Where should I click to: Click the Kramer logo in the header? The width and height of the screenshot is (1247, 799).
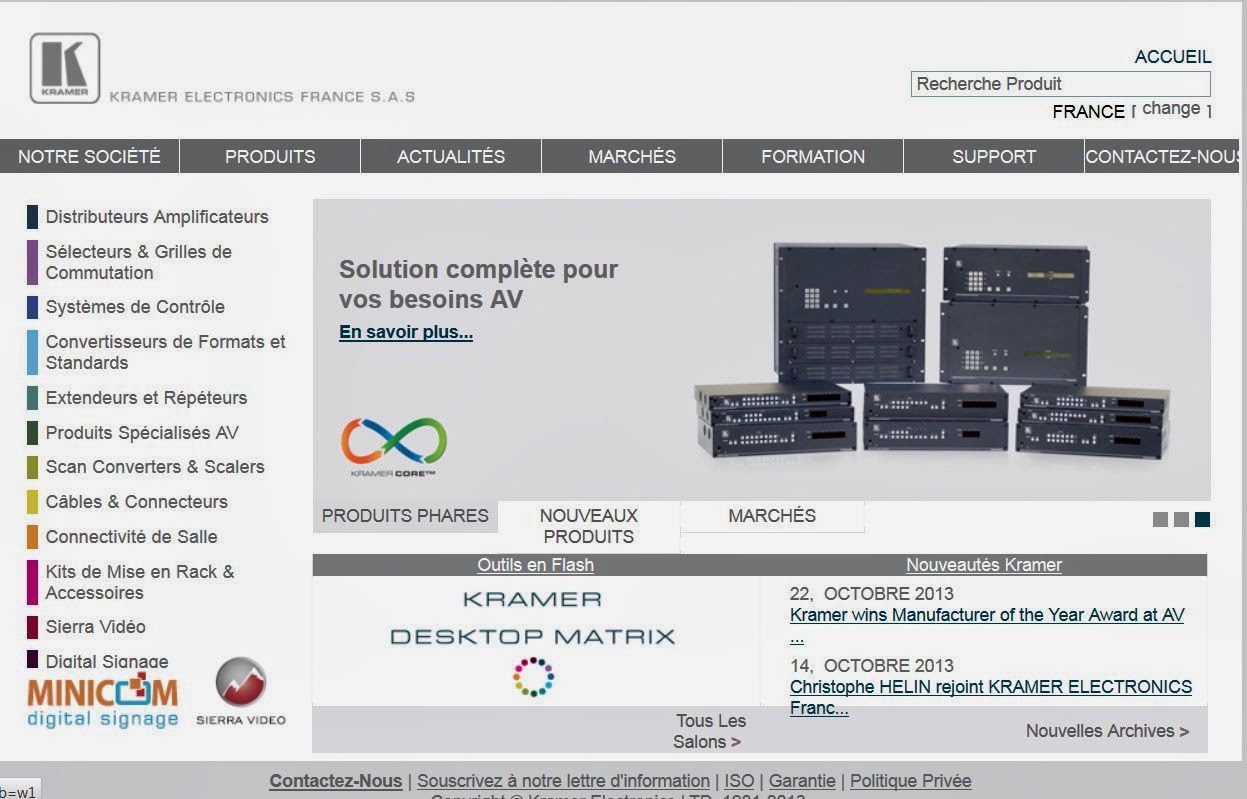click(x=65, y=68)
